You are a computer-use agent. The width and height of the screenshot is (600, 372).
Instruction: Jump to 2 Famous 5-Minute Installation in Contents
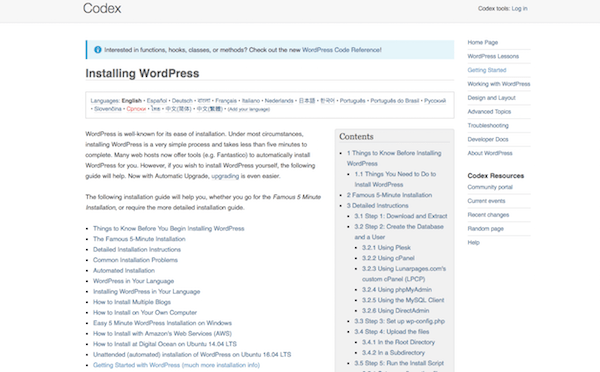(390, 195)
